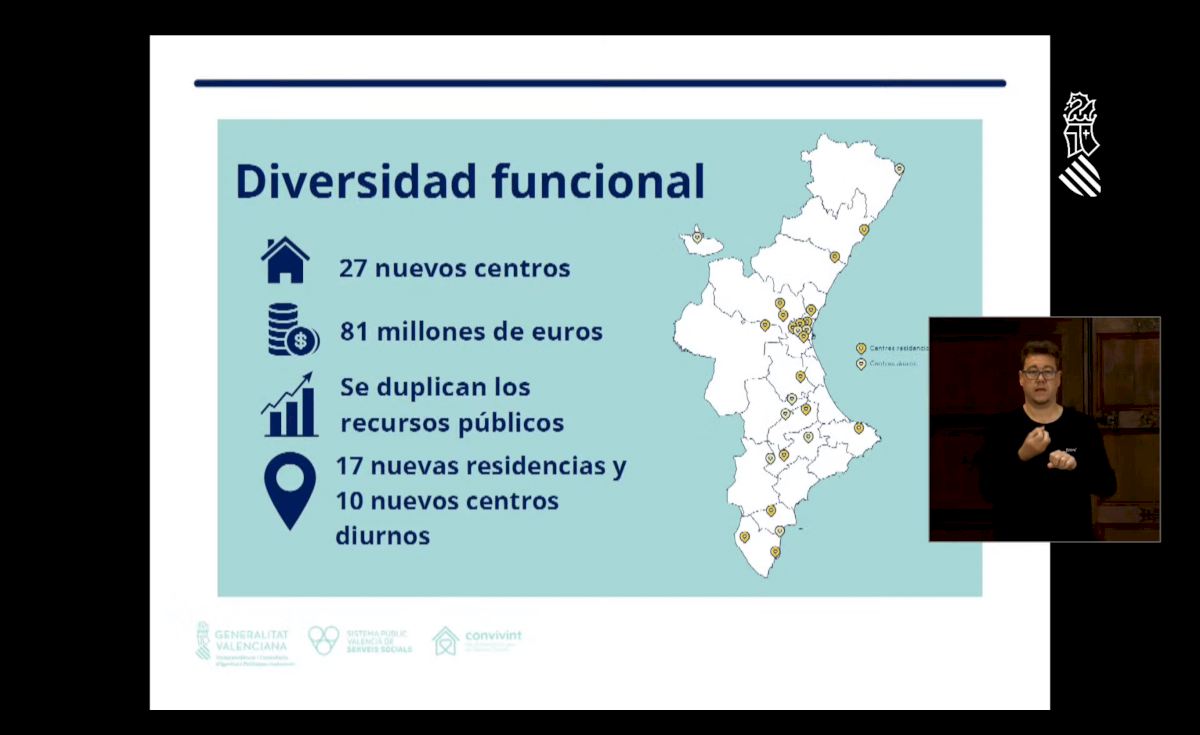Click the coin stack icon with dollar sign

point(292,330)
